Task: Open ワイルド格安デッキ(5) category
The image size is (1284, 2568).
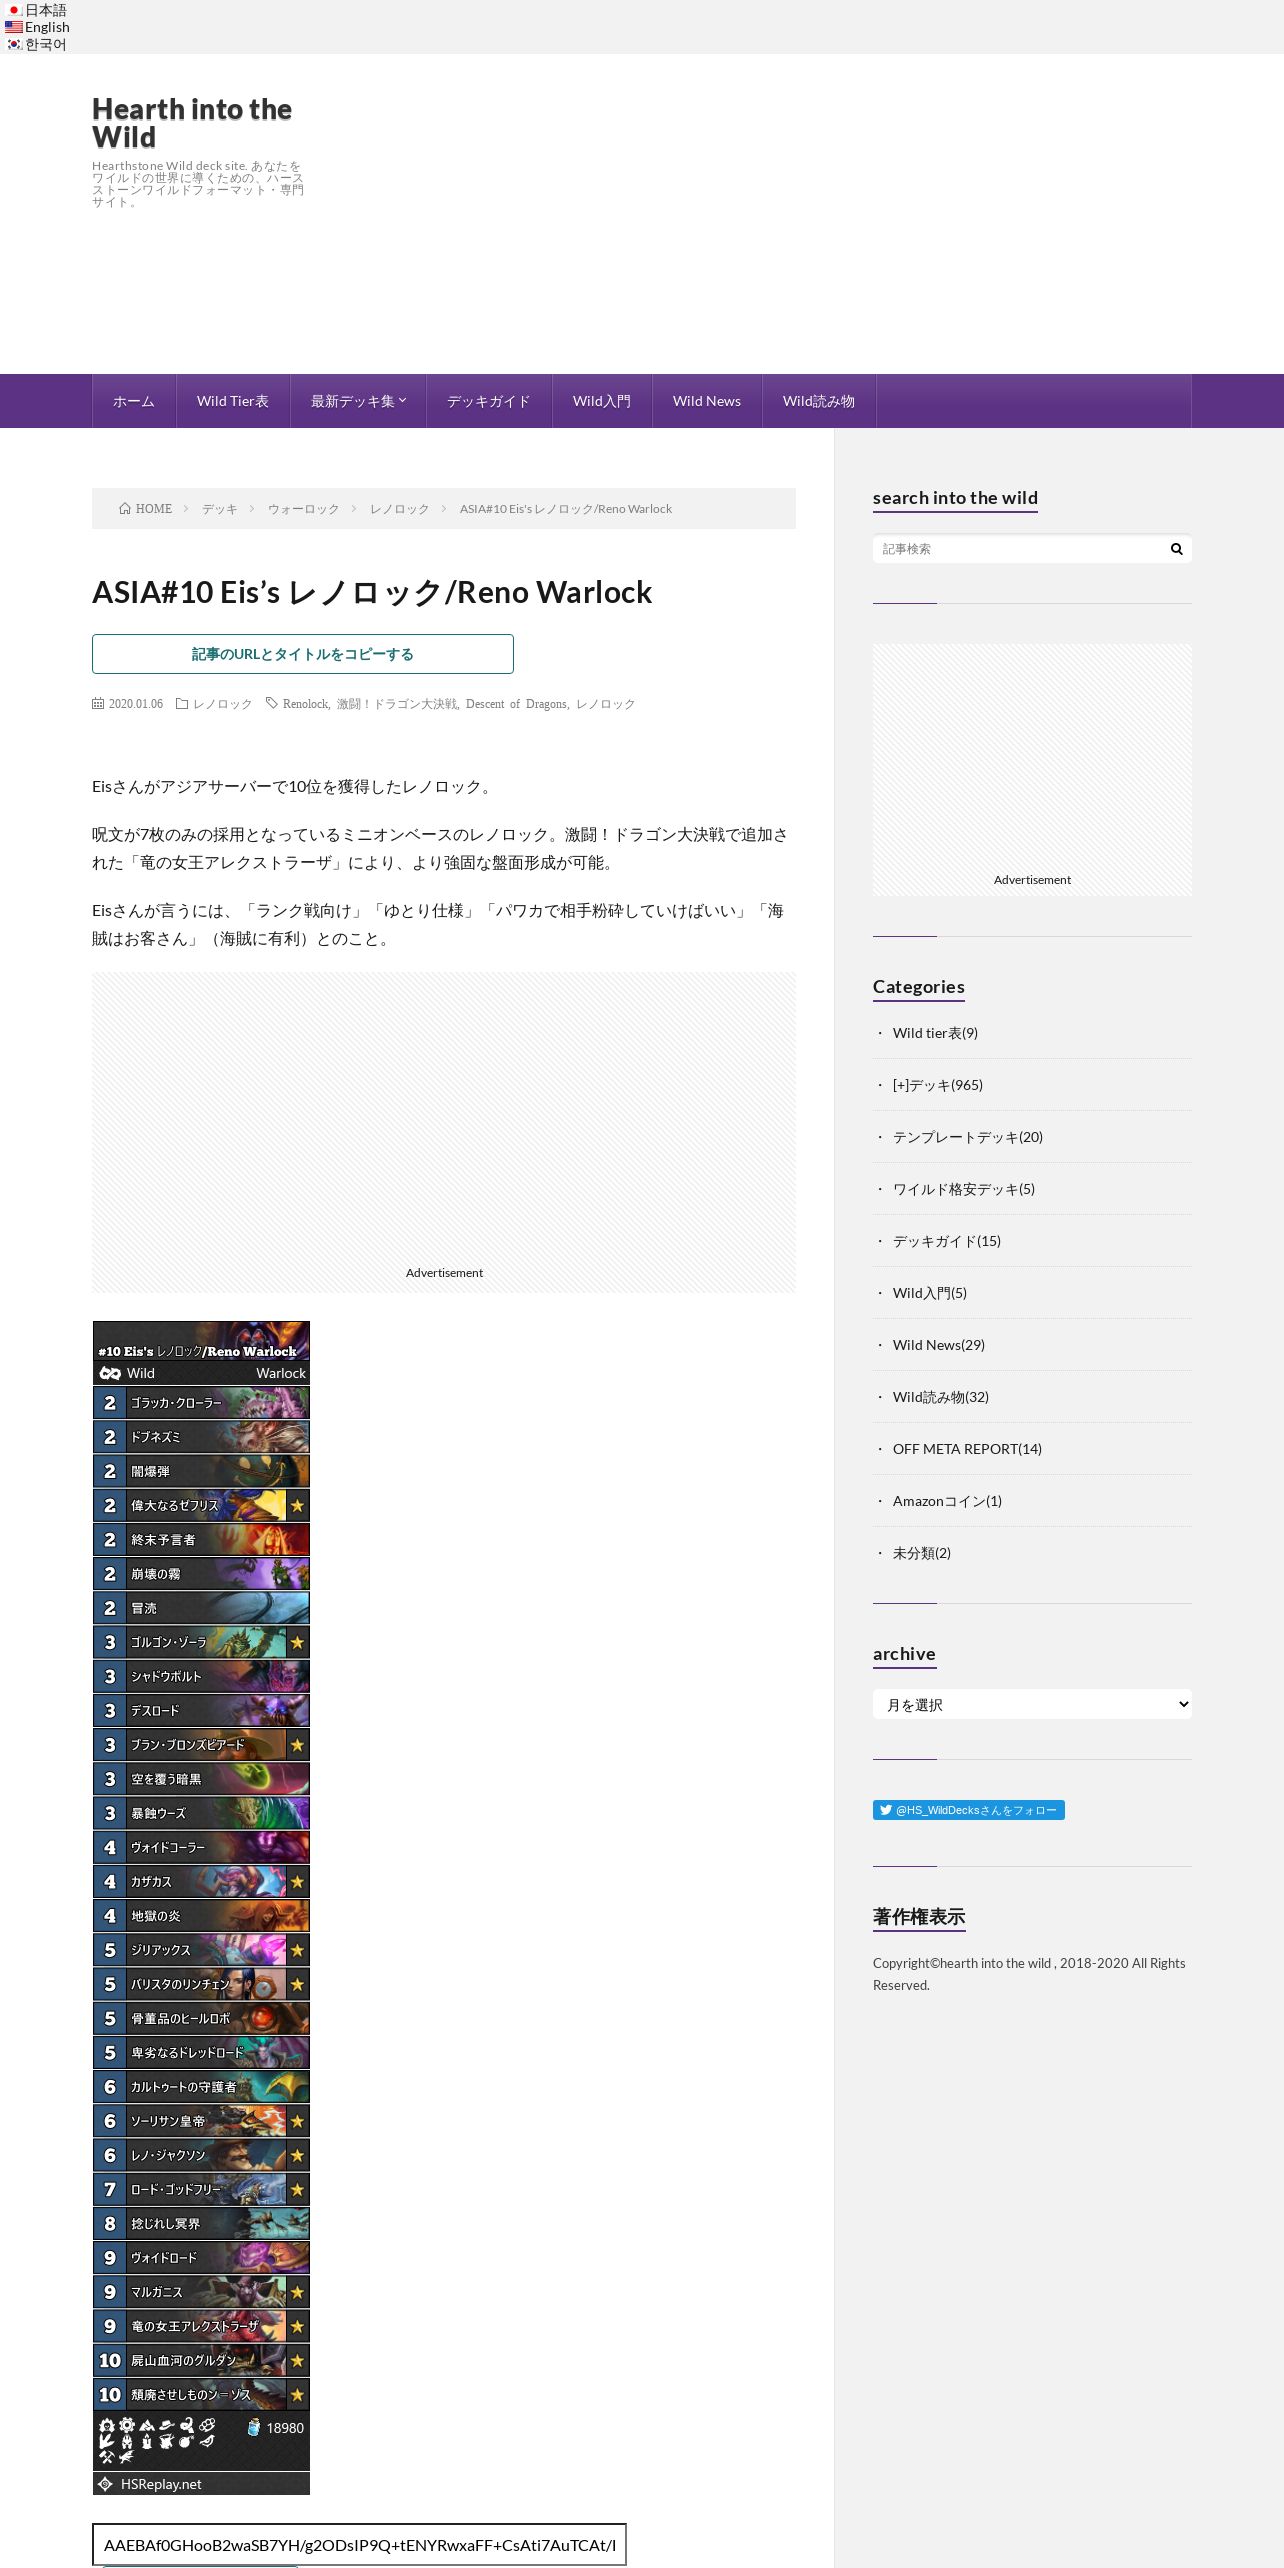Action: [964, 1189]
